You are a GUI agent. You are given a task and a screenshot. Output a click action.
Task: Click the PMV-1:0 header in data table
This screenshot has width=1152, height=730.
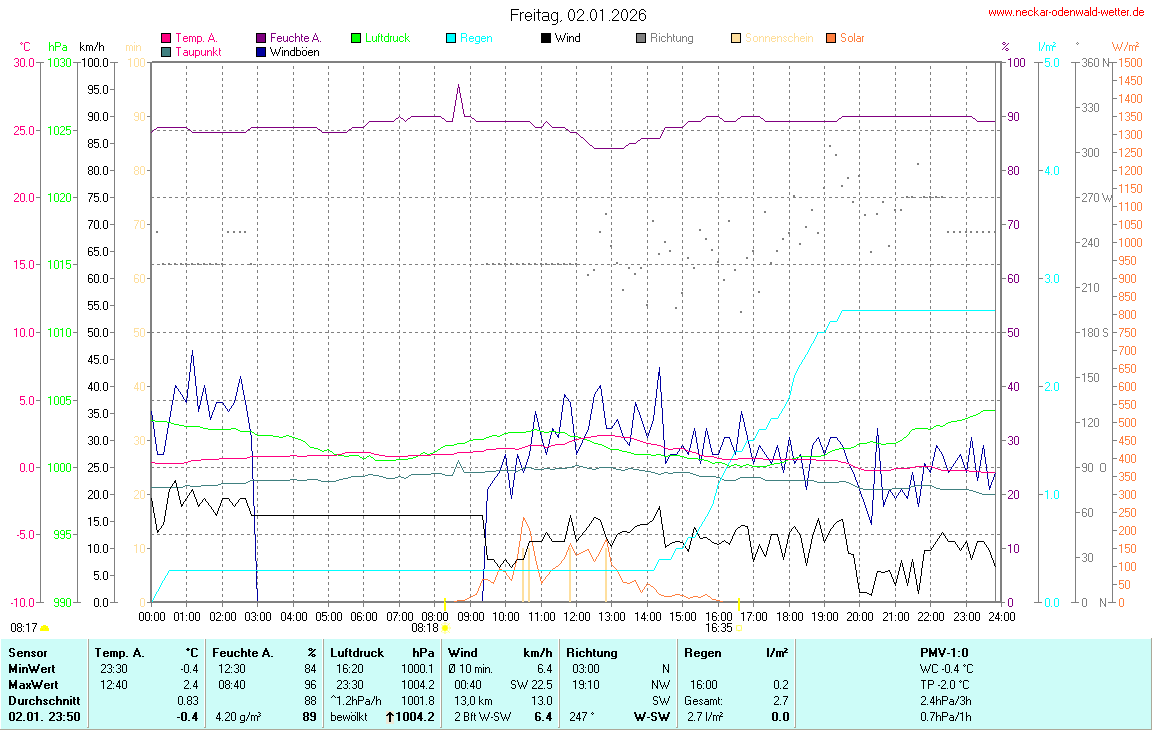[x=943, y=652]
